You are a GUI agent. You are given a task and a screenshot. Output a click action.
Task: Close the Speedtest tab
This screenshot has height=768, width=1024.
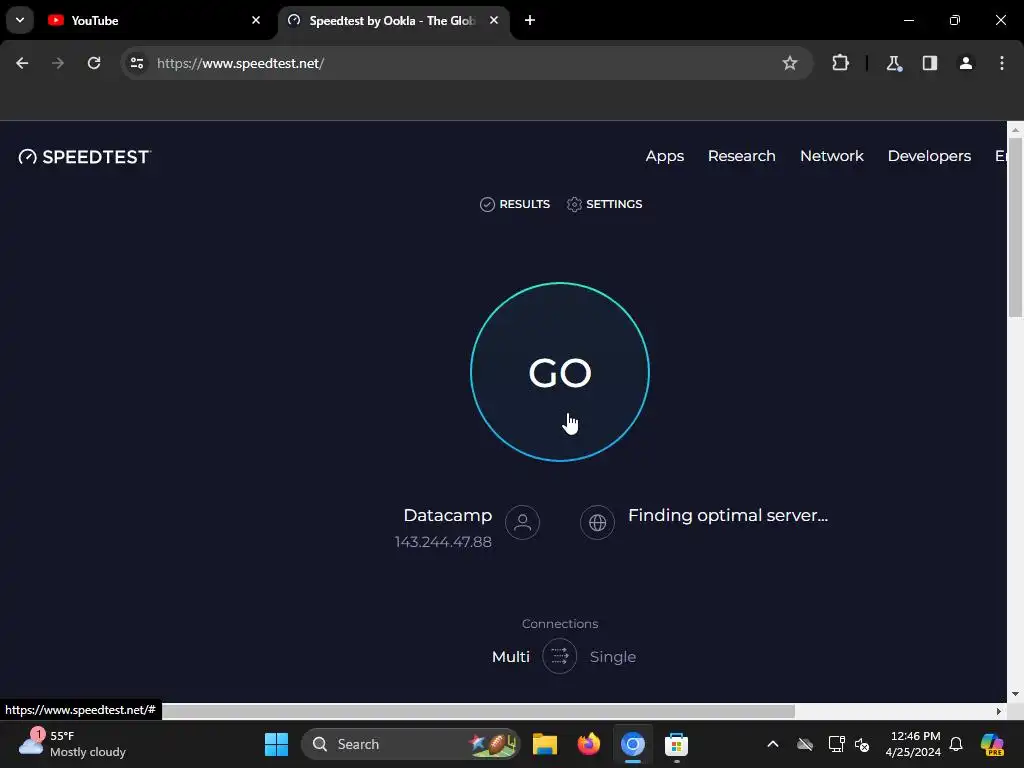point(494,20)
